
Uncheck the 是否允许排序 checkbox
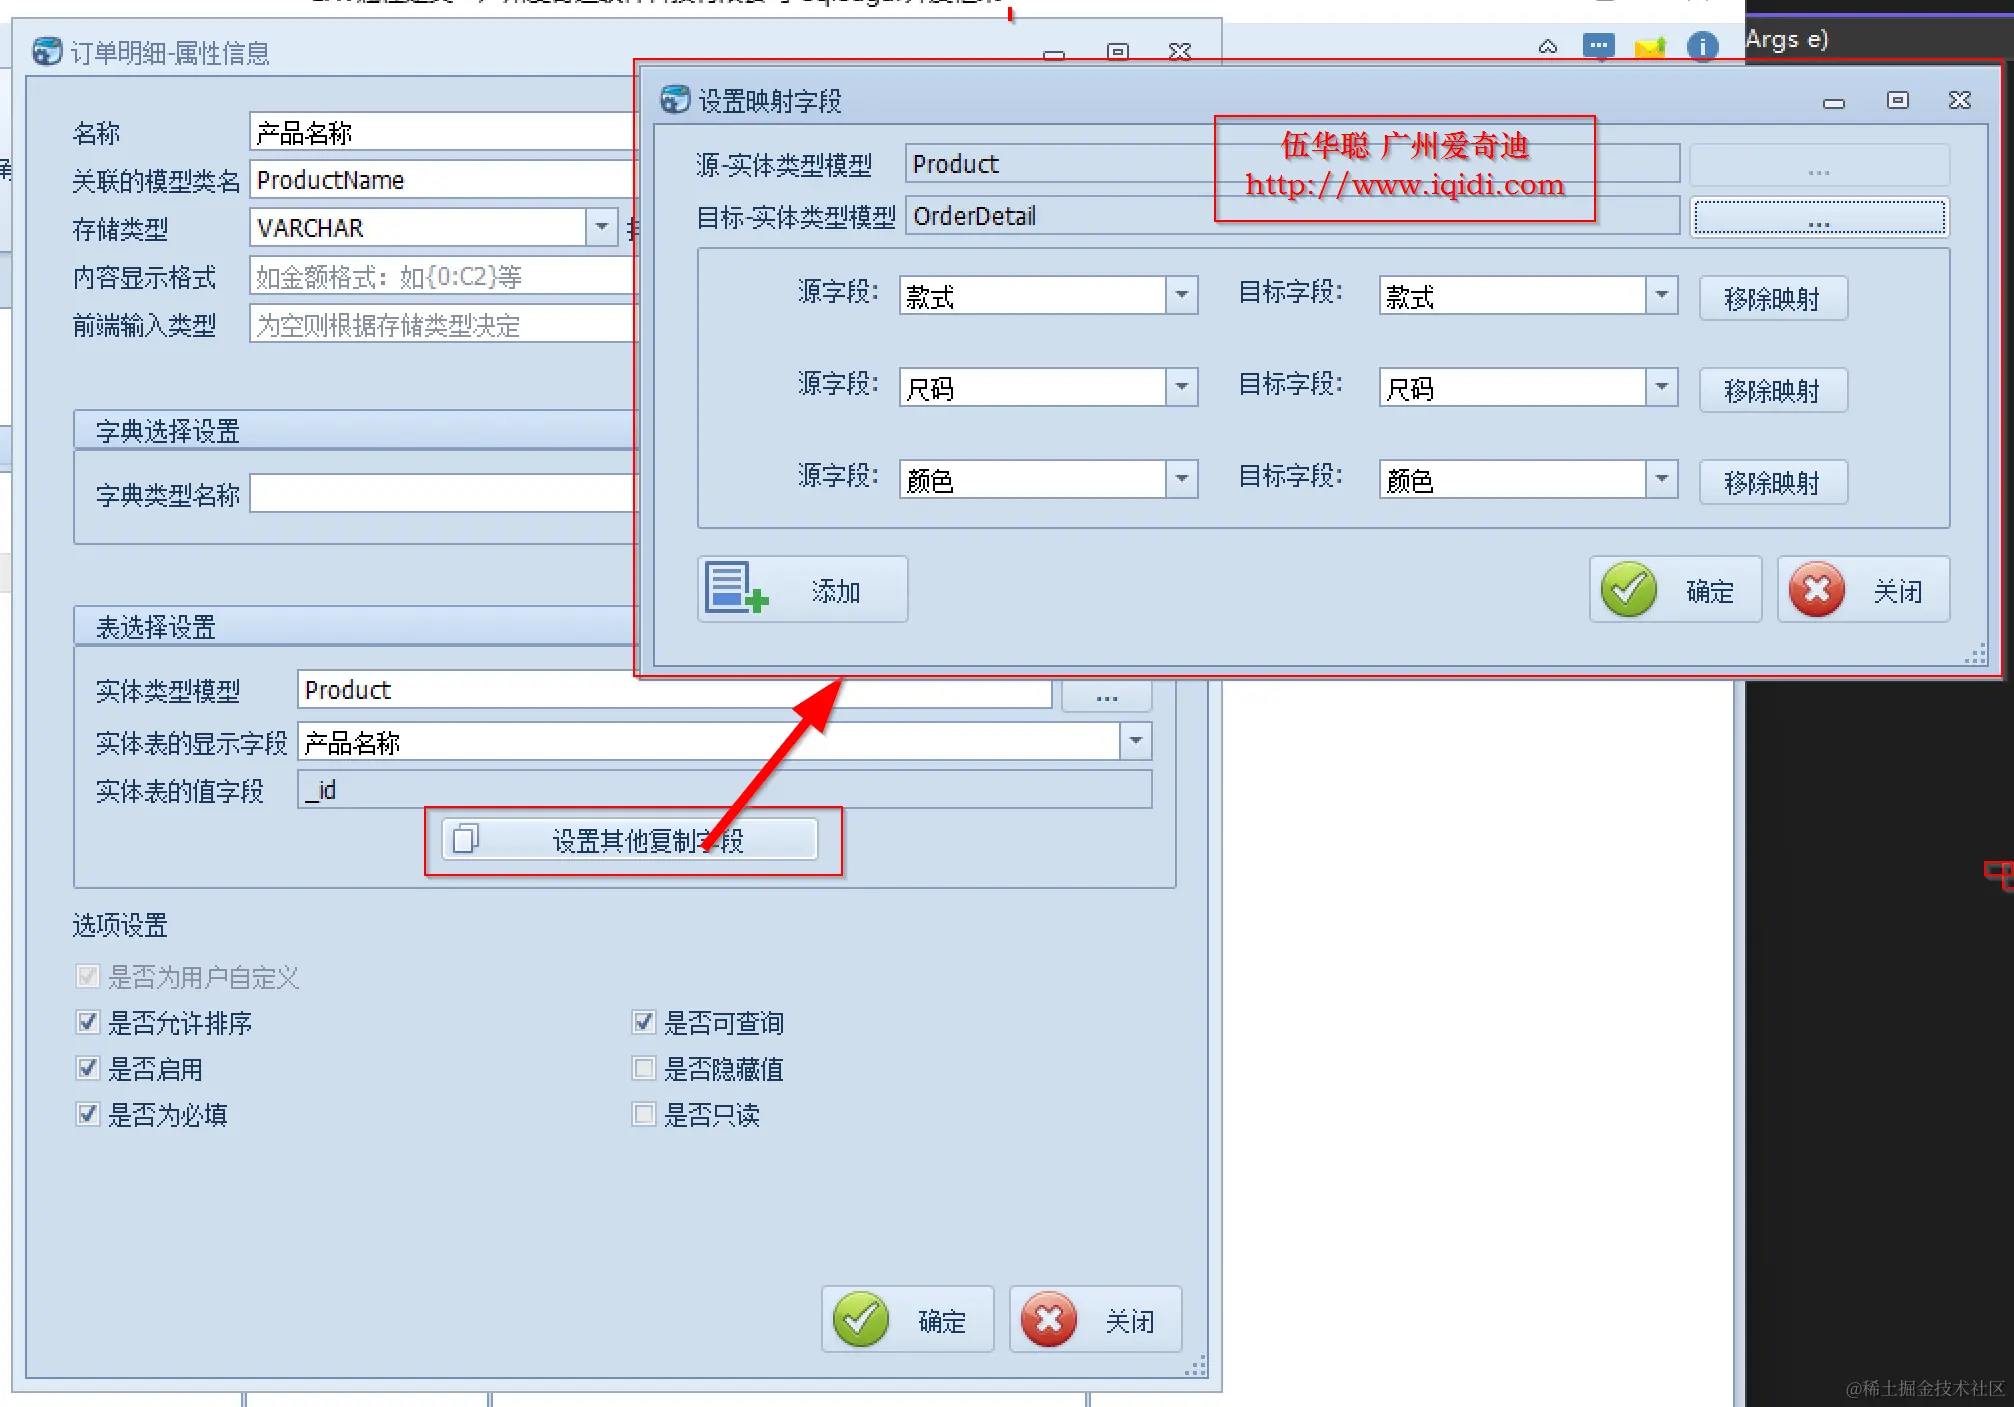88,1022
